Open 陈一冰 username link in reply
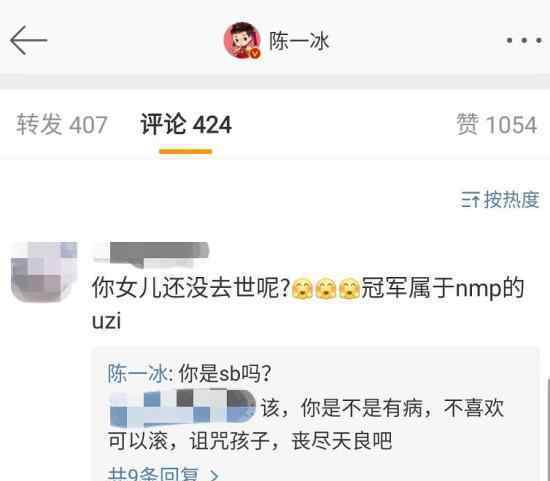 [x=138, y=374]
